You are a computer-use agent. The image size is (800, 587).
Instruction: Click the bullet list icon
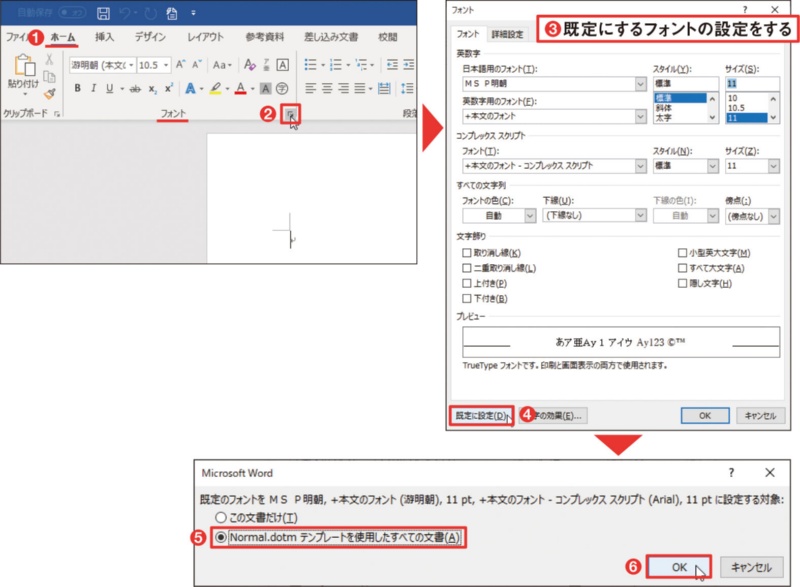coord(311,64)
